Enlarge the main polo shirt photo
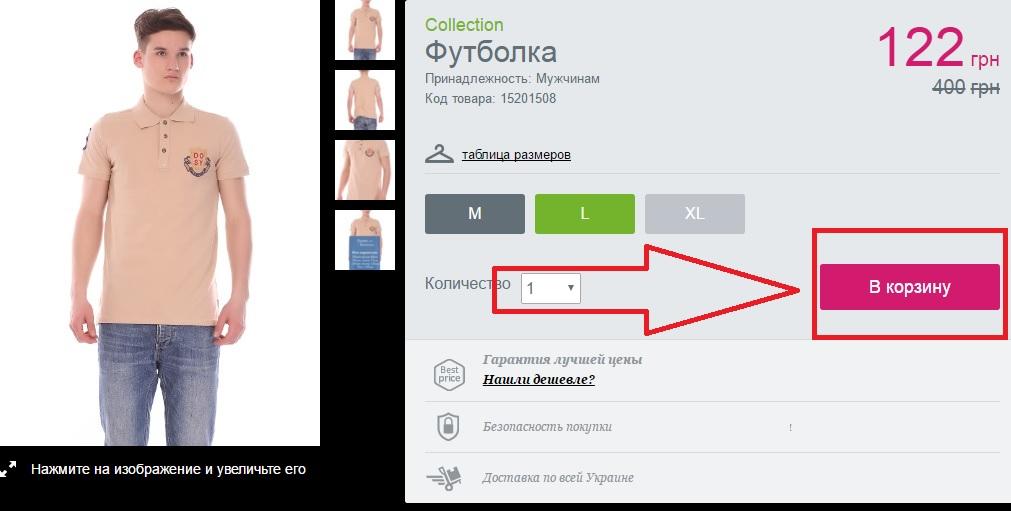Viewport: 1011px width, 511px height. (x=160, y=222)
